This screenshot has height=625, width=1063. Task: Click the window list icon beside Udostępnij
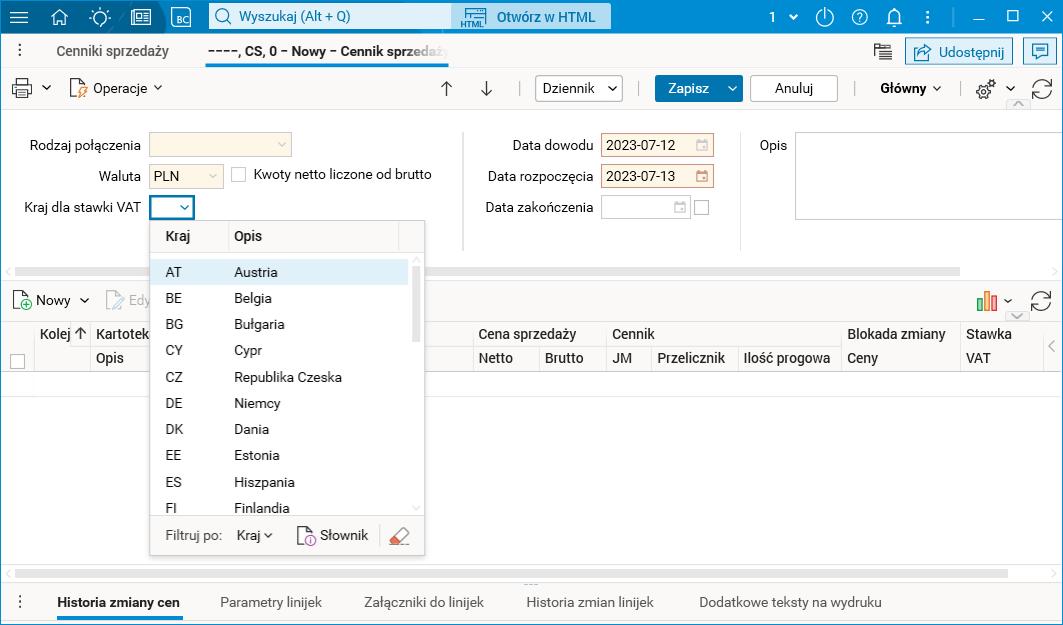882,52
